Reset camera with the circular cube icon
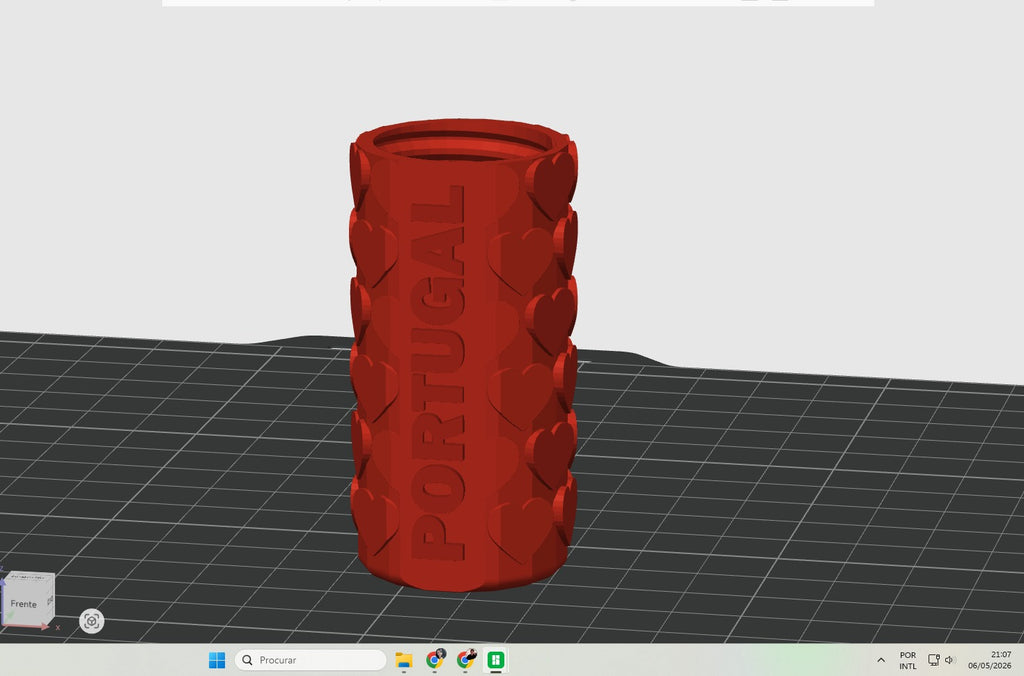 91,620
